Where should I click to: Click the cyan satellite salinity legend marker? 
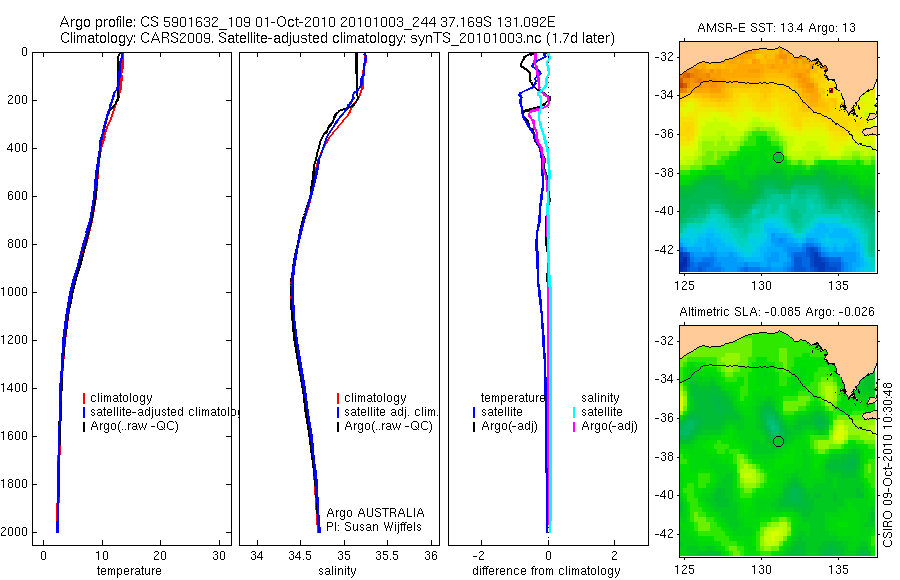click(x=573, y=412)
